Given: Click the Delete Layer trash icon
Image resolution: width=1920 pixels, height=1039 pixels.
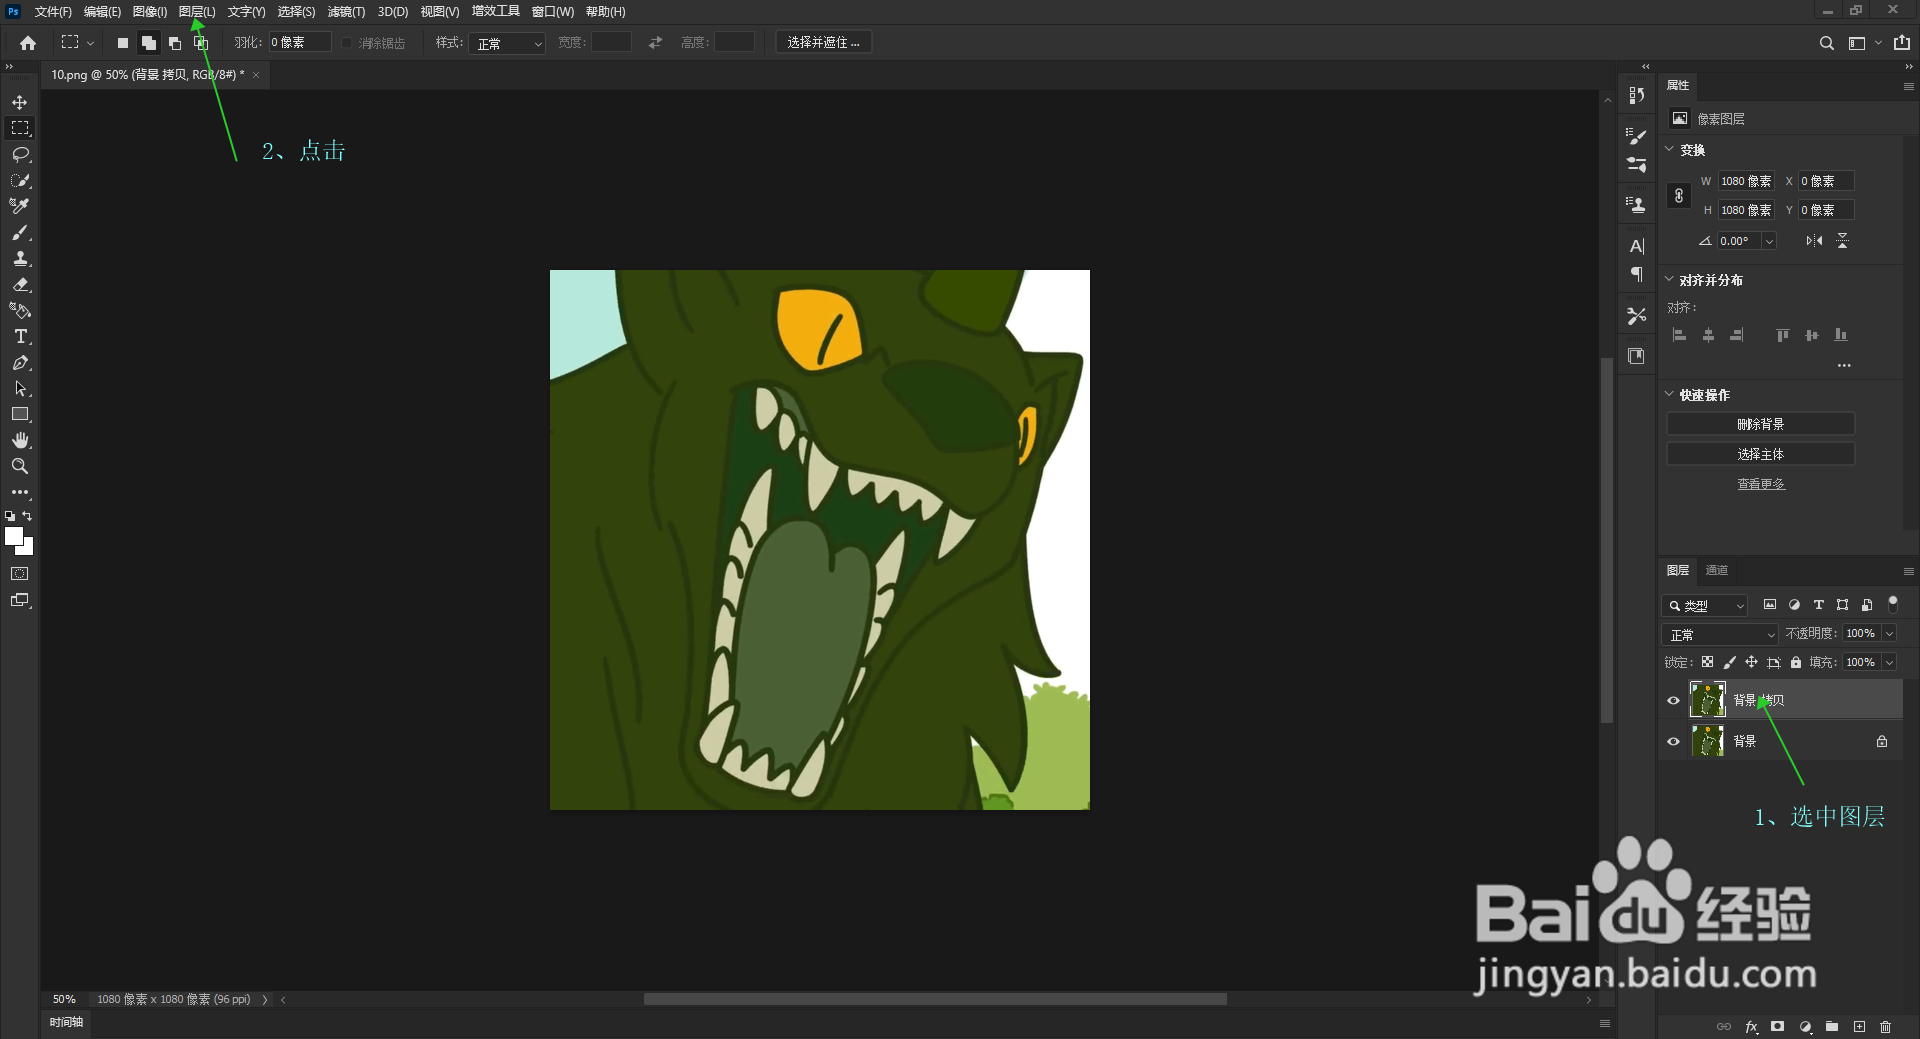Looking at the screenshot, I should click(x=1885, y=1026).
